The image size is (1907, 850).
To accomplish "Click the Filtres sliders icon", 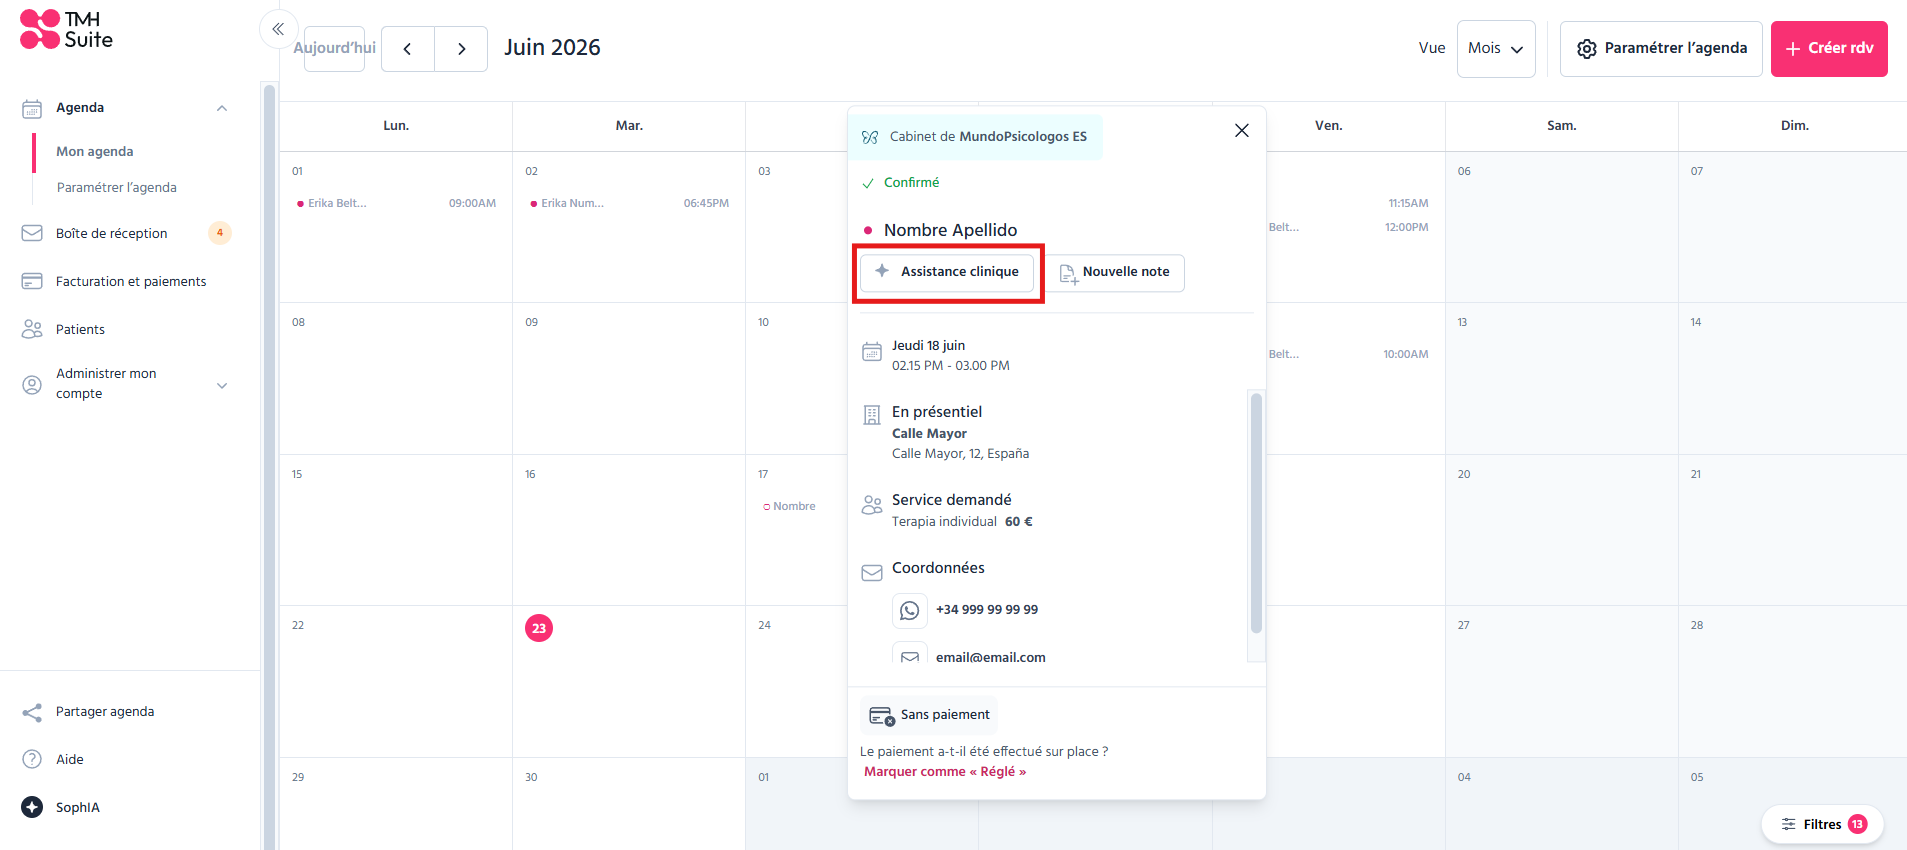I will tap(1789, 824).
